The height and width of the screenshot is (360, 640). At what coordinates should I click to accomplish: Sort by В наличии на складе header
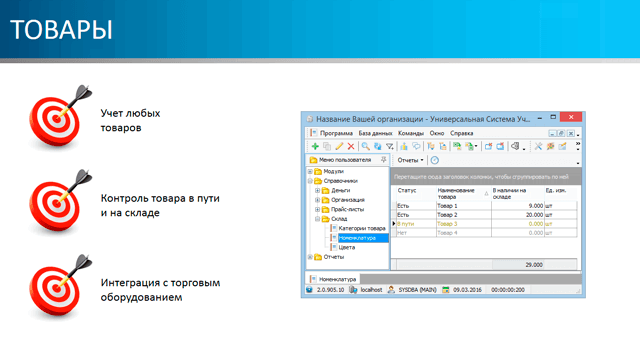(x=517, y=193)
